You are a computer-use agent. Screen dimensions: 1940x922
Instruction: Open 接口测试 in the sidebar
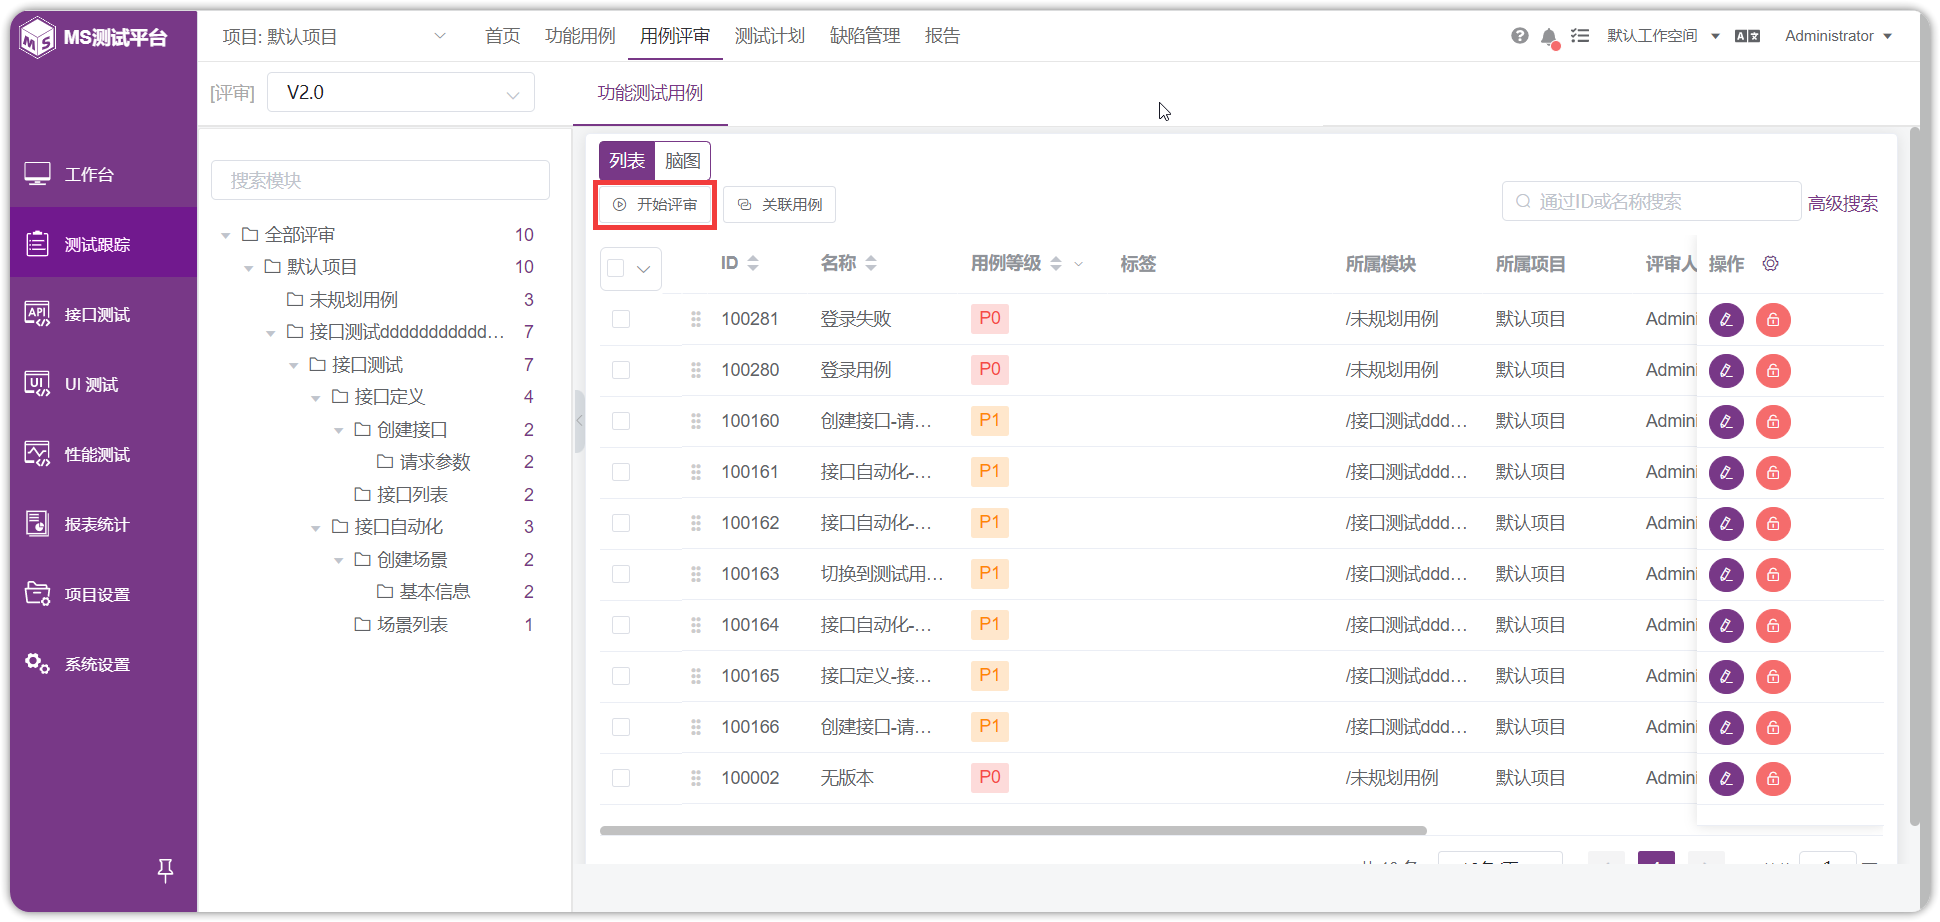tap(103, 314)
